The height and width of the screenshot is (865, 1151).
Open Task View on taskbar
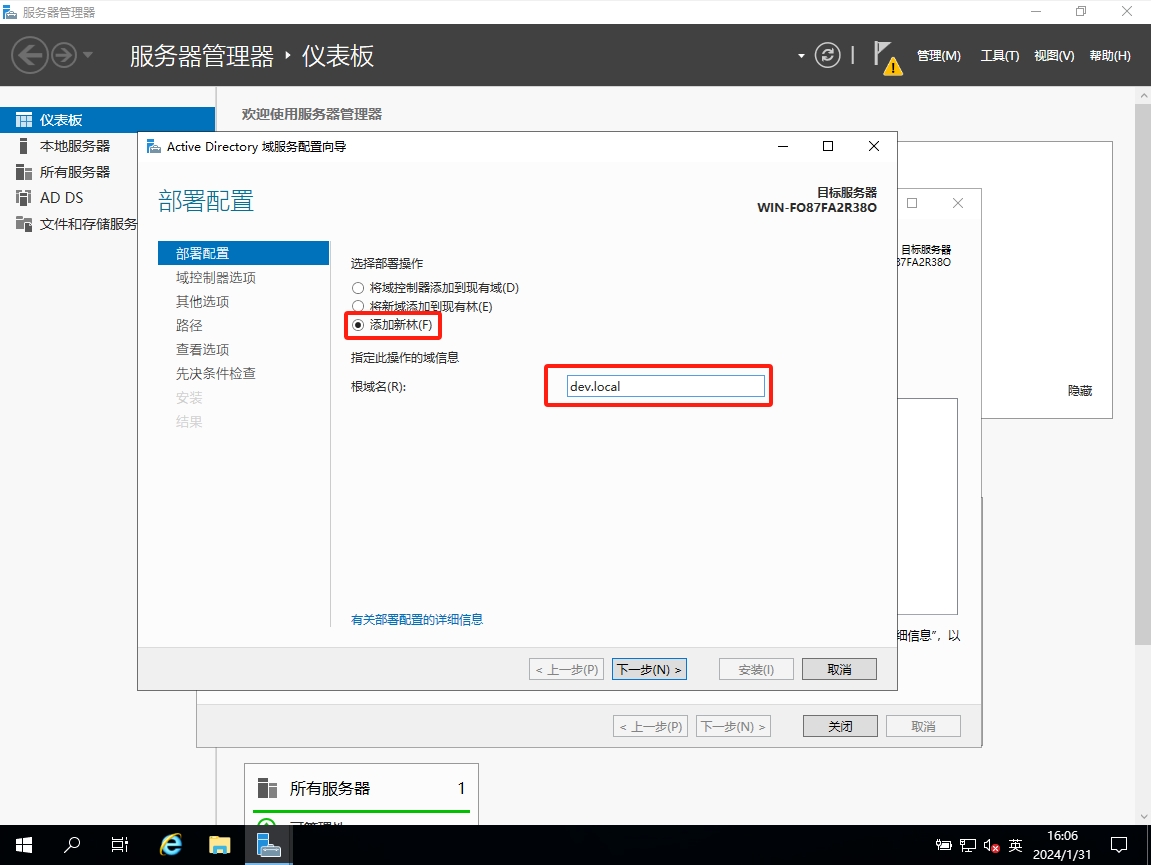coord(120,845)
